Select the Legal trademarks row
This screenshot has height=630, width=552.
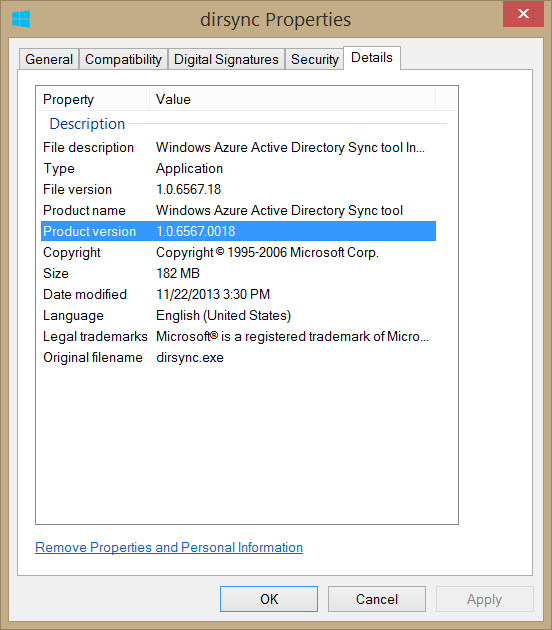238,336
